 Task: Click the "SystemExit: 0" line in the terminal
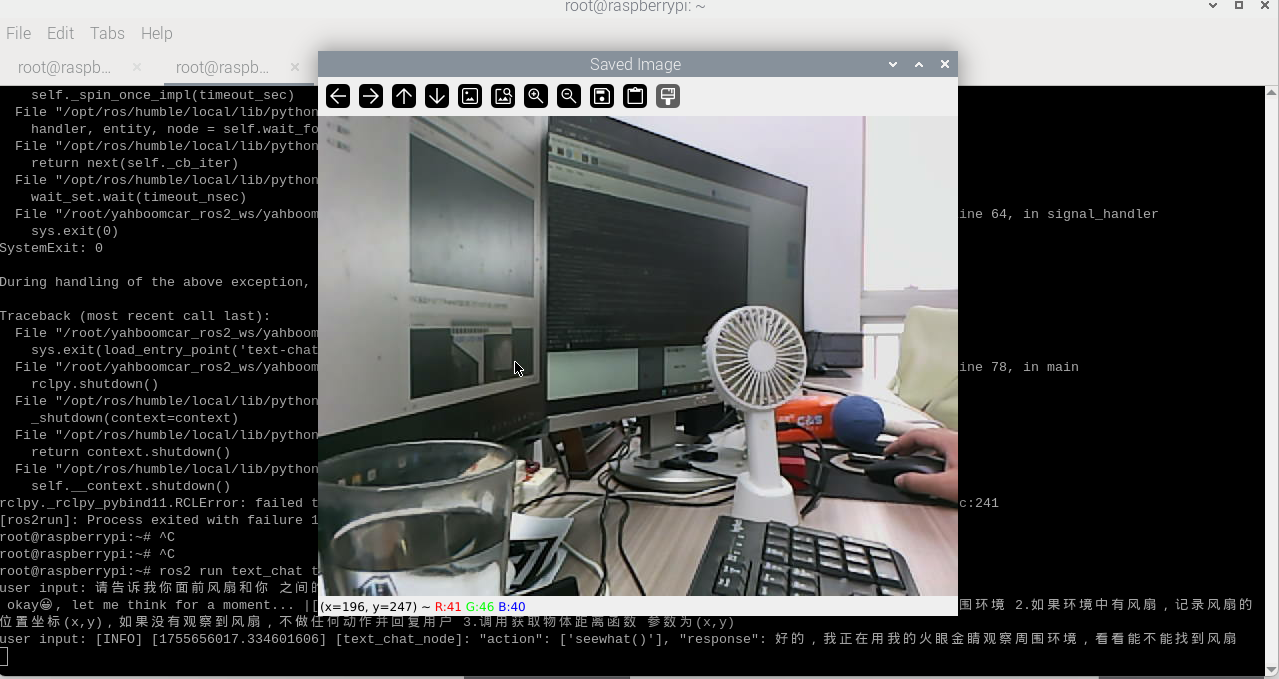[x=51, y=248]
